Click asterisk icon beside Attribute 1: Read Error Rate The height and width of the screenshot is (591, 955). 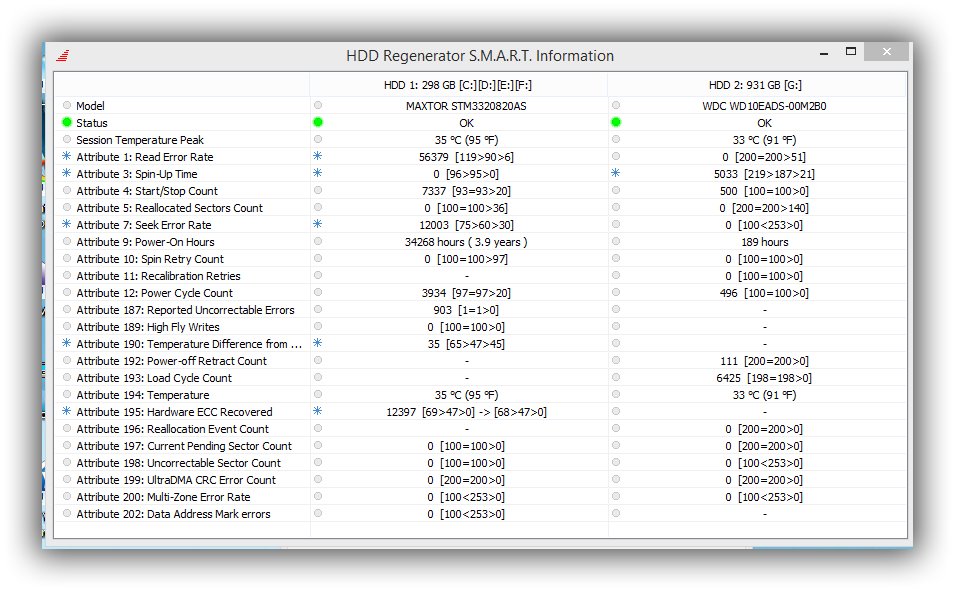(x=67, y=157)
